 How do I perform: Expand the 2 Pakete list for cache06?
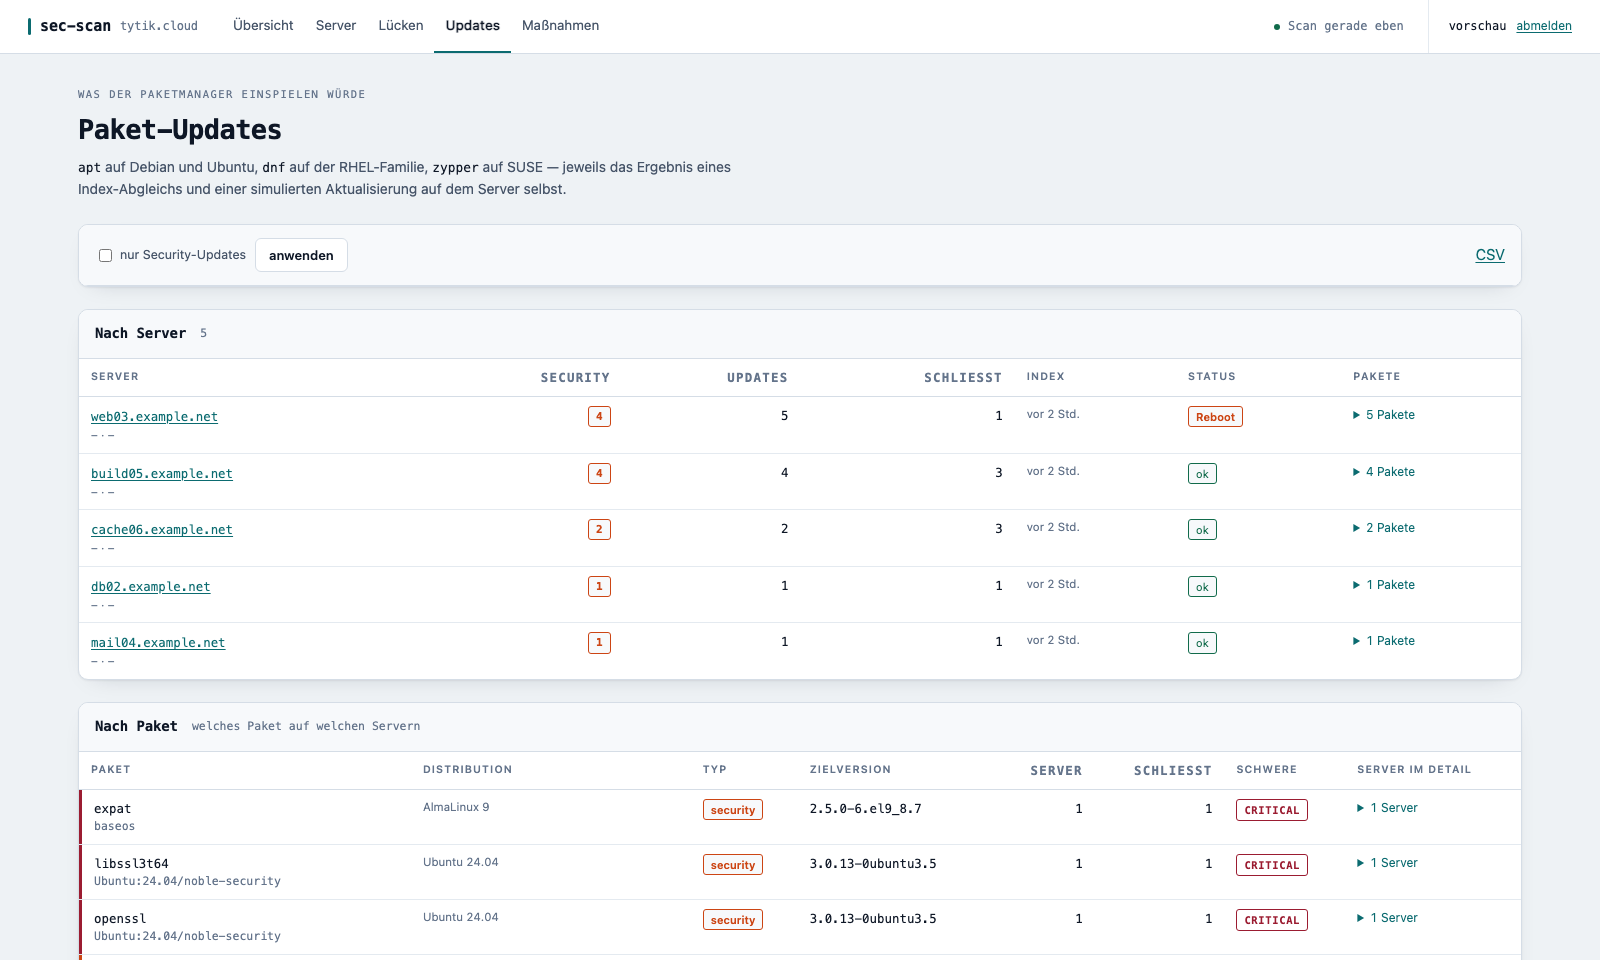(1384, 528)
